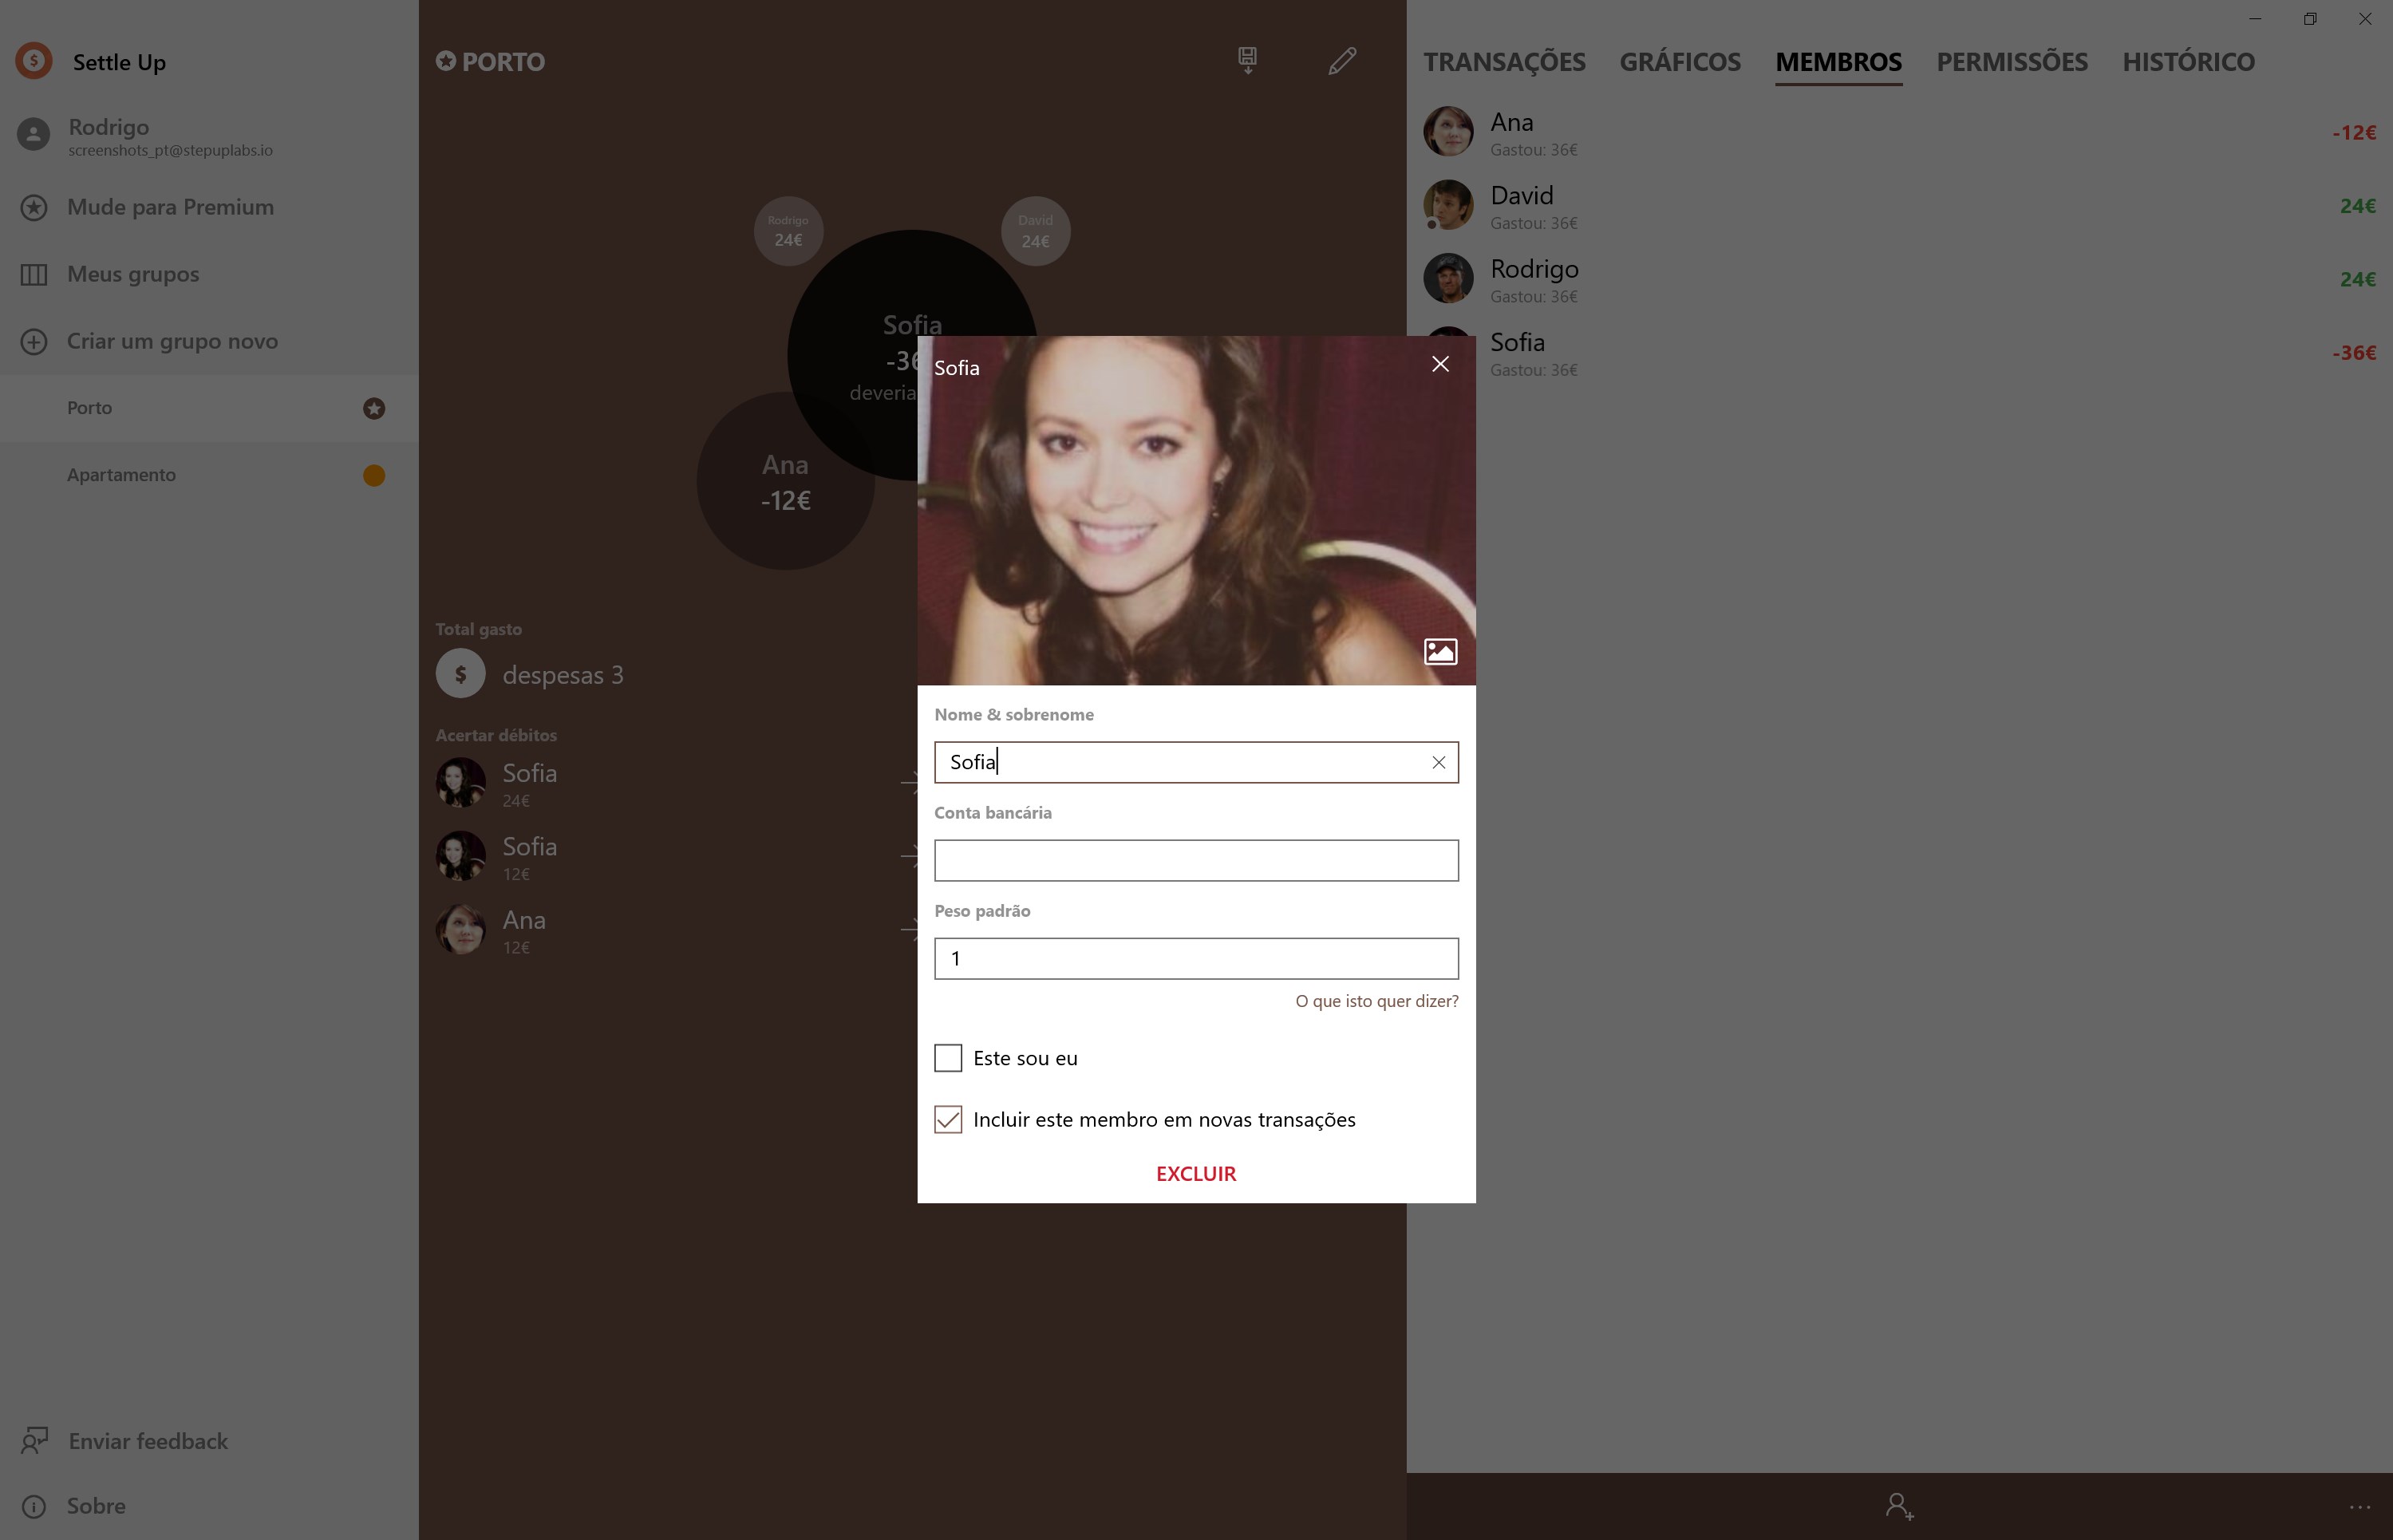
Task: Select Ana row in members list
Action: point(1899,132)
